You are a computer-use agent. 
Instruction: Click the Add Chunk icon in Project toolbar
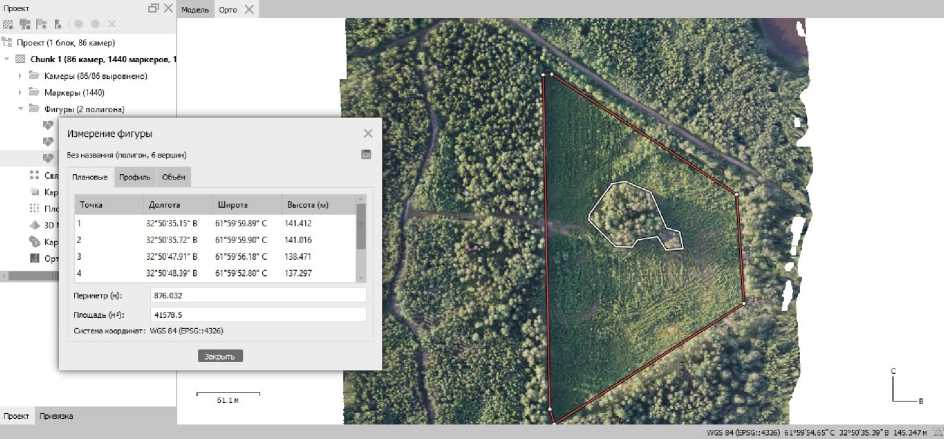coord(8,25)
